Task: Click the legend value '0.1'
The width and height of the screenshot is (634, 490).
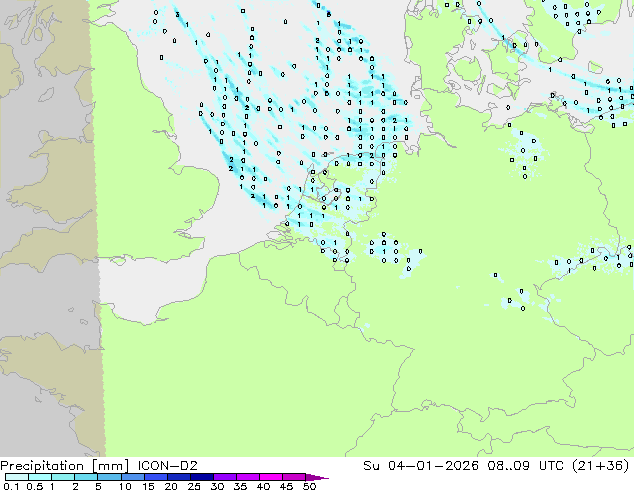Action: coord(11,486)
